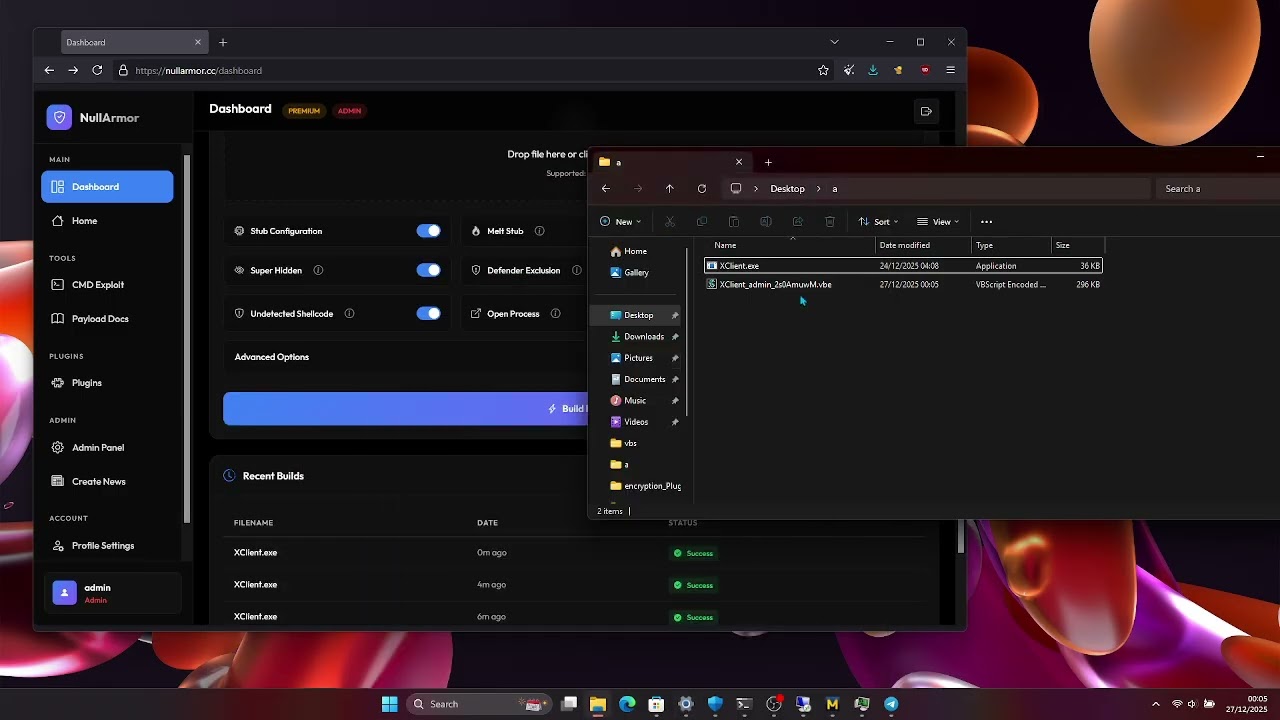Screen dimensions: 1280x720
Task: Click the blue Build button
Action: point(405,408)
